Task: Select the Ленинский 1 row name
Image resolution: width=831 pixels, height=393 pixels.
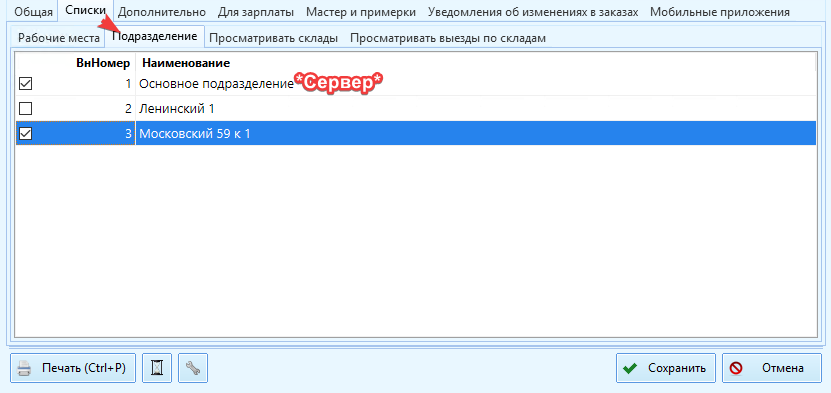Action: (176, 109)
